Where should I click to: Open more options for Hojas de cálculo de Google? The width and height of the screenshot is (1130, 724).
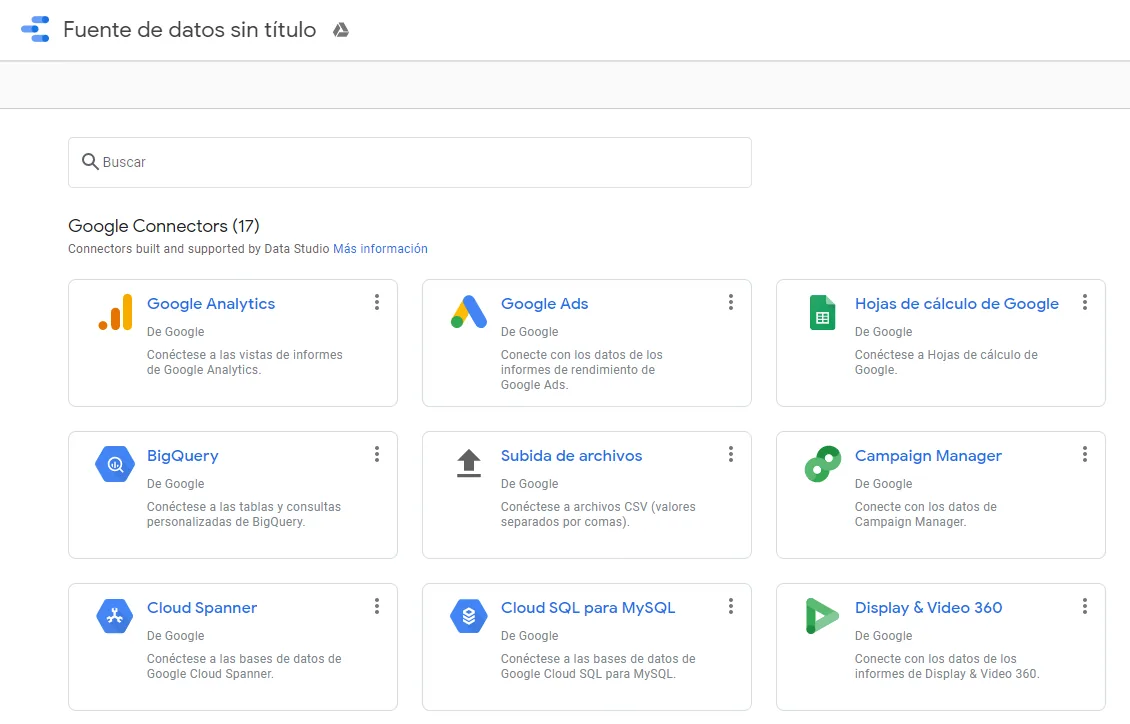coord(1085,303)
